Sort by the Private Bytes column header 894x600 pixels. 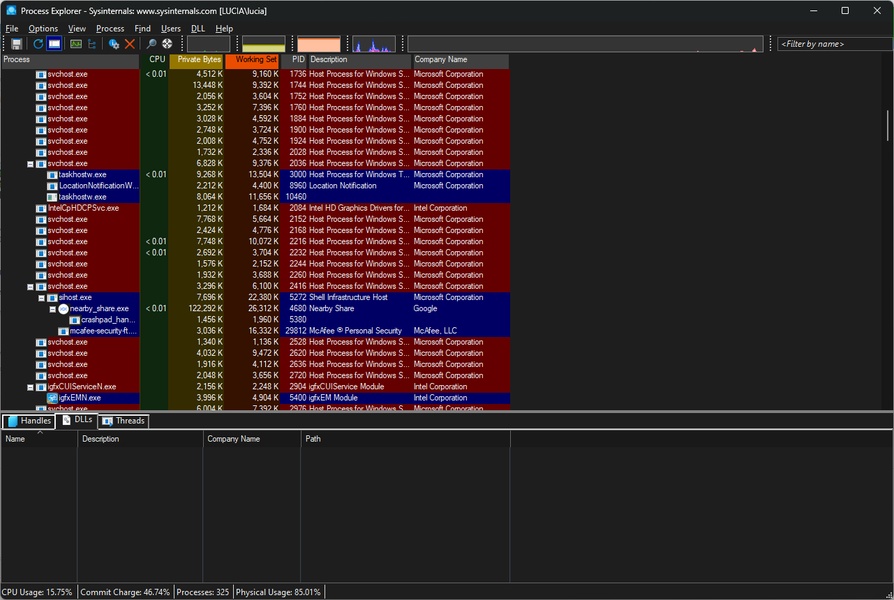pyautogui.click(x=198, y=60)
